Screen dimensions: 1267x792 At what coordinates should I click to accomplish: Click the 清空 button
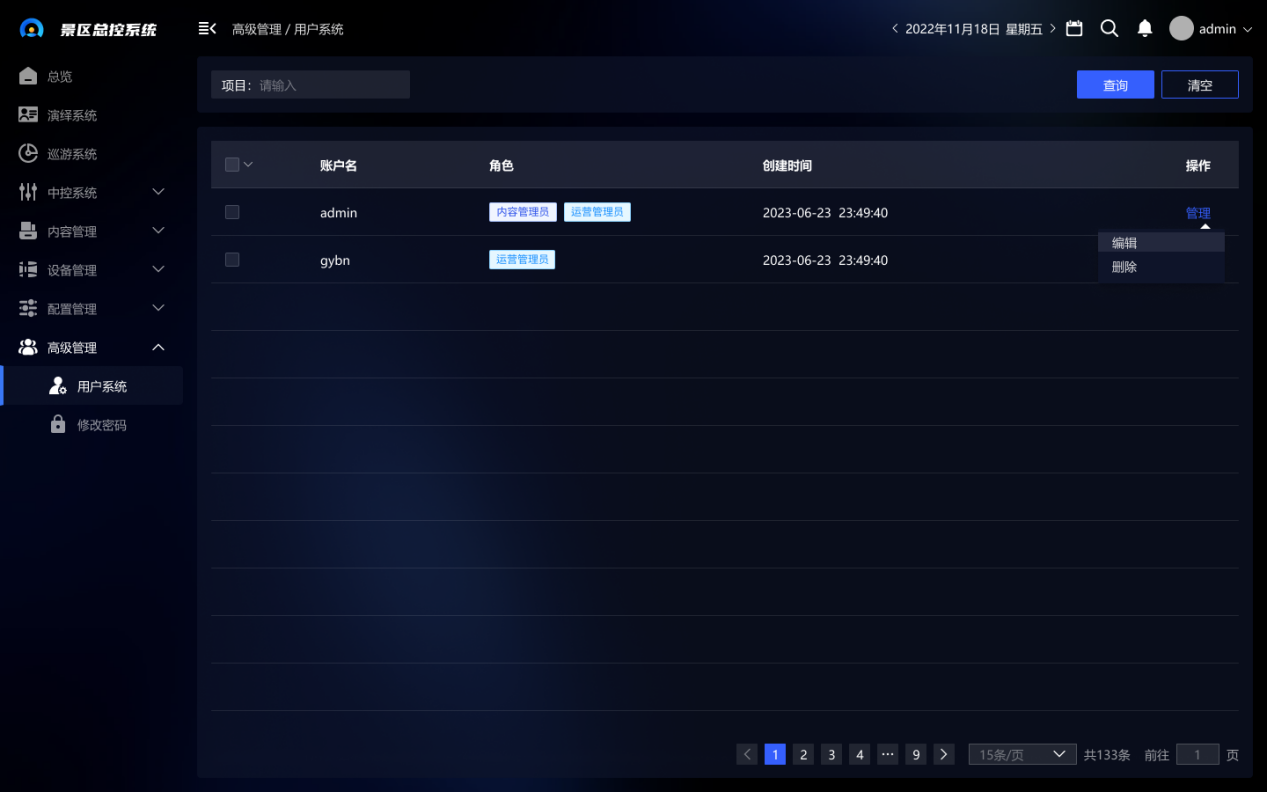point(1199,85)
